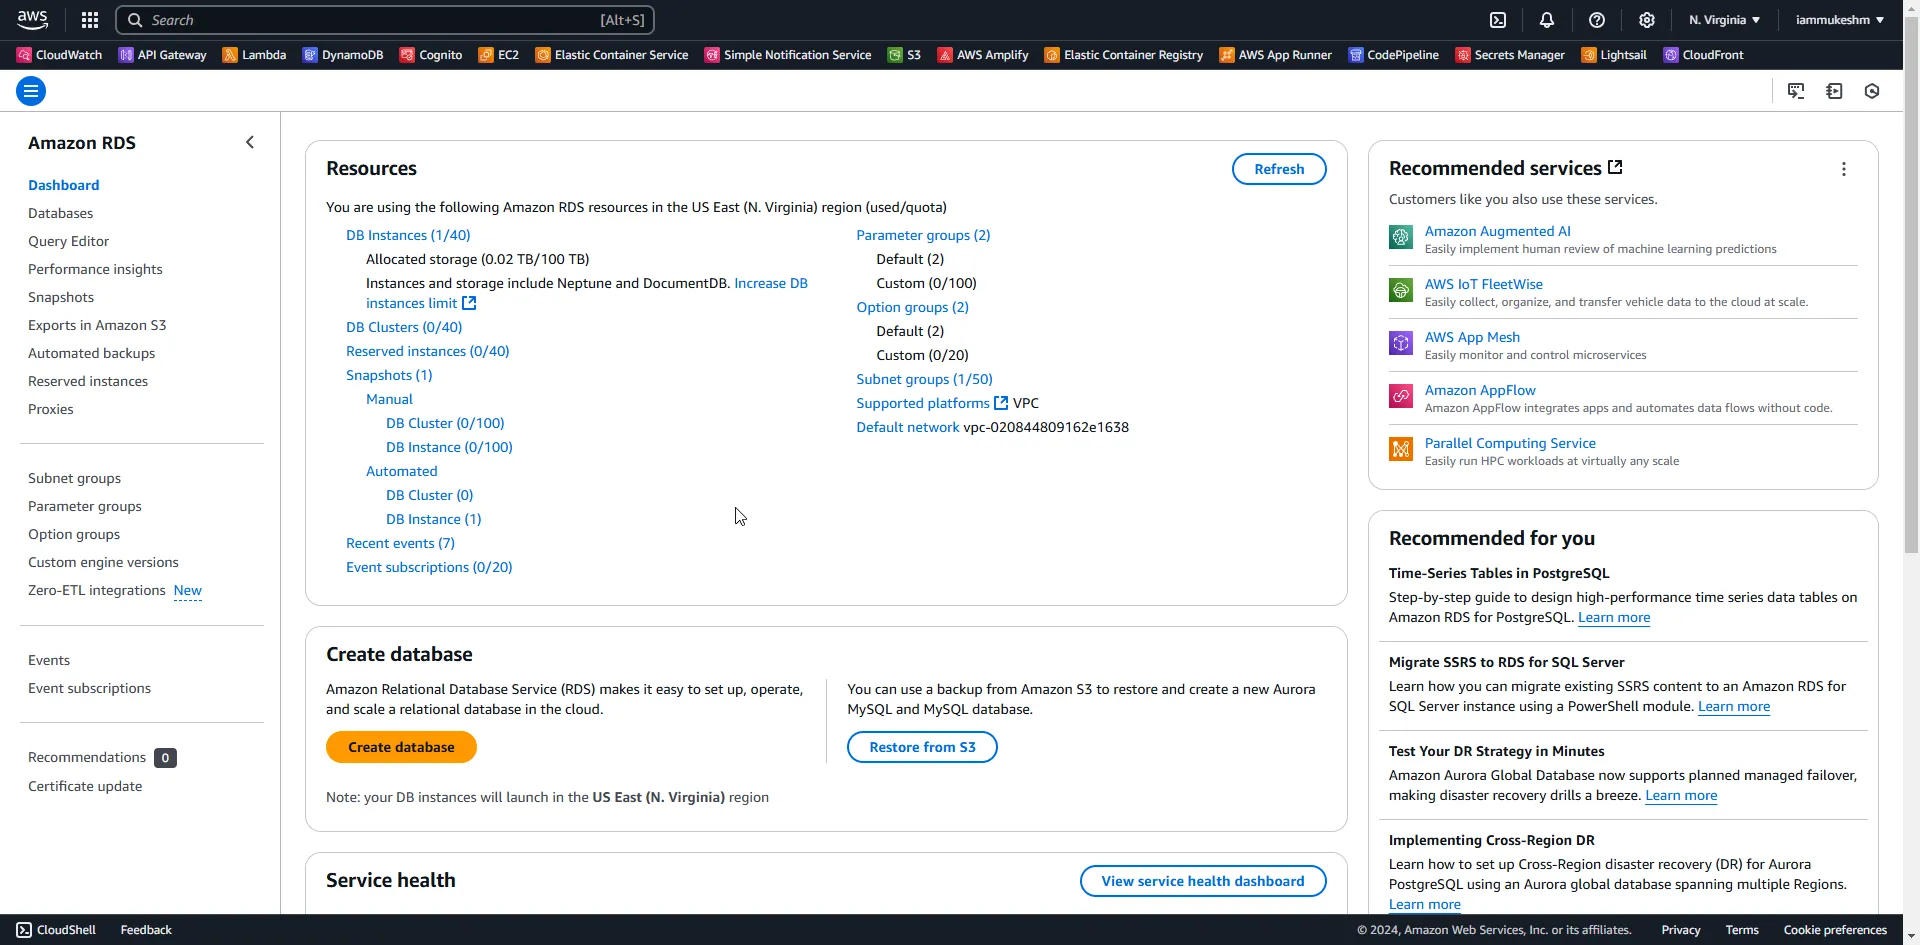The height and width of the screenshot is (945, 1920).
Task: Open Secrets Manager from the favorites bar
Action: point(1510,55)
